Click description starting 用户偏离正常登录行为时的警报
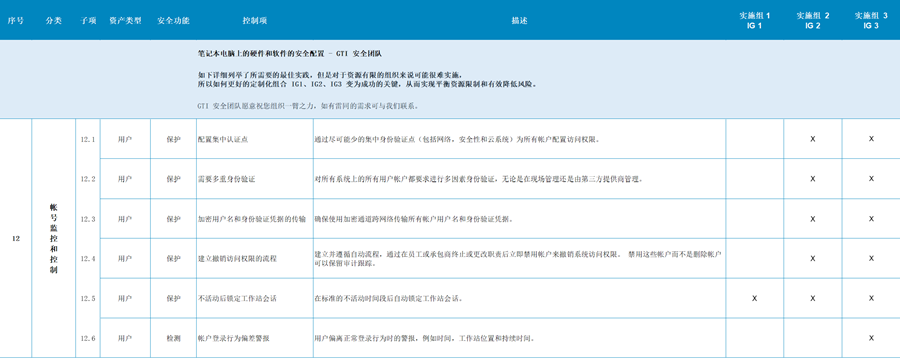 [x=425, y=338]
